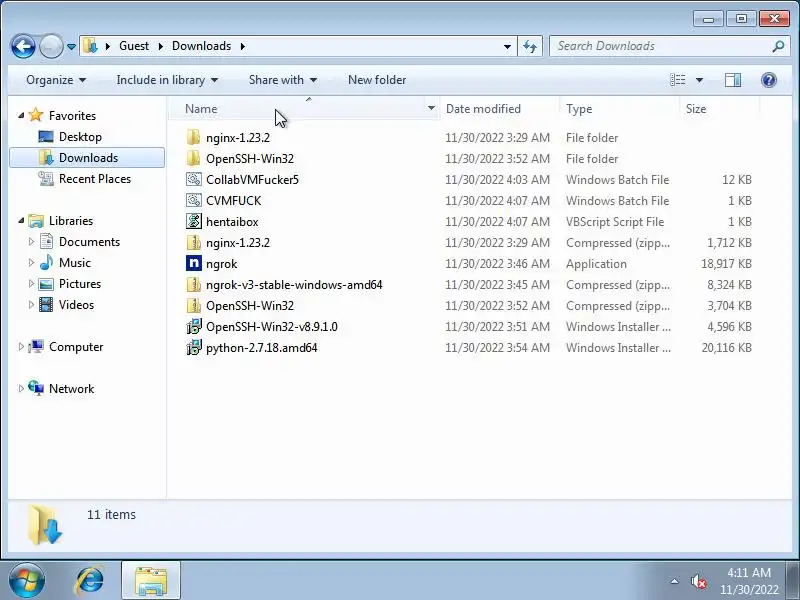
Task: Select Downloads in the address breadcrumb
Action: 202,46
